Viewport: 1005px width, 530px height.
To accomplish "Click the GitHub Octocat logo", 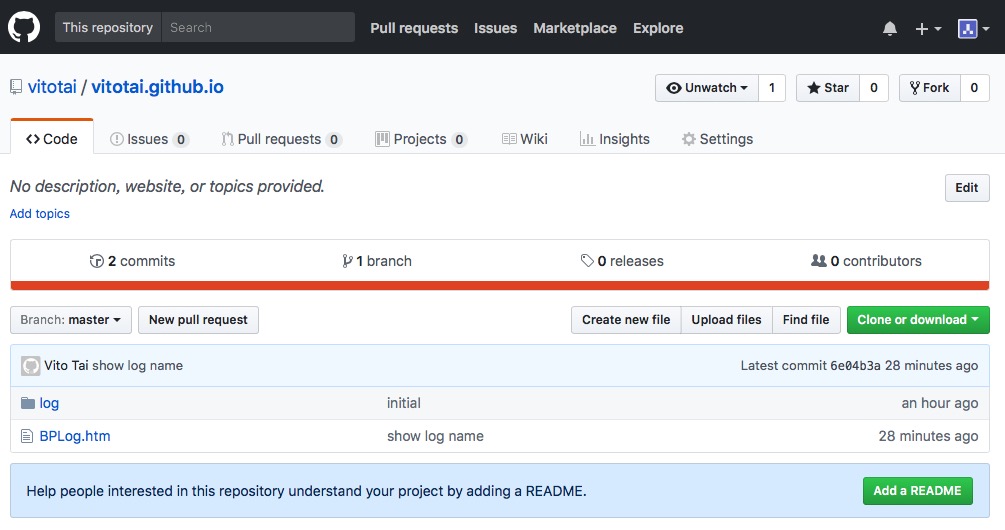I will pos(24,27).
